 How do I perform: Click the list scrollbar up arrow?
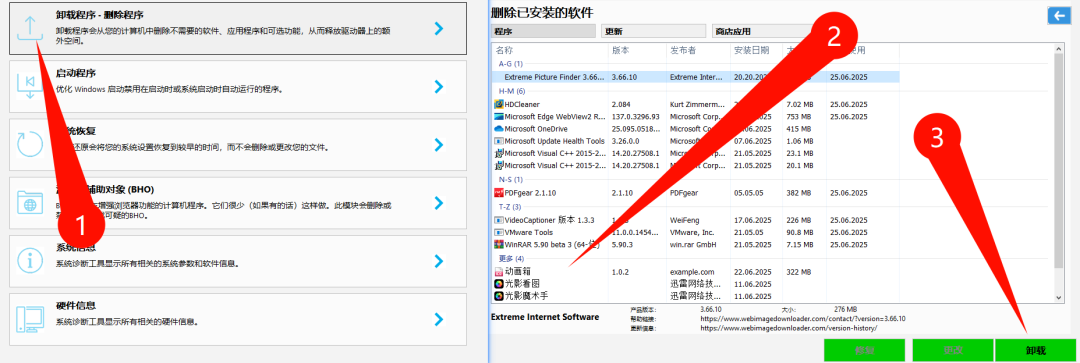point(1059,50)
